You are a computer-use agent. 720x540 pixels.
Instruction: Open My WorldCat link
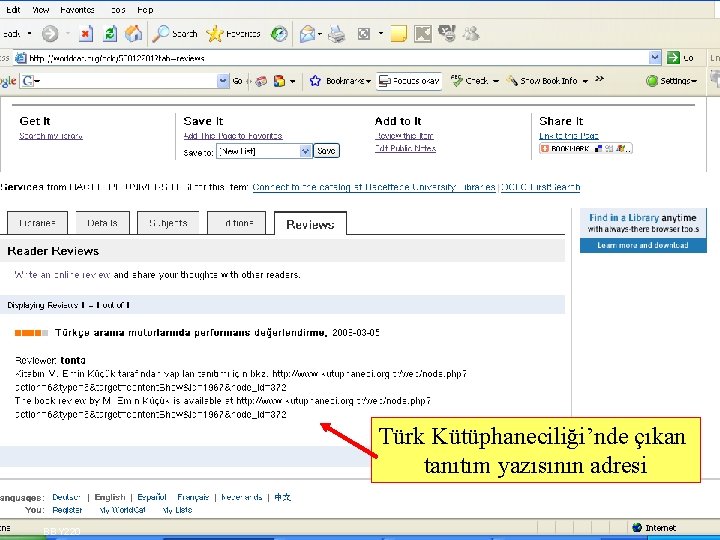[122, 510]
